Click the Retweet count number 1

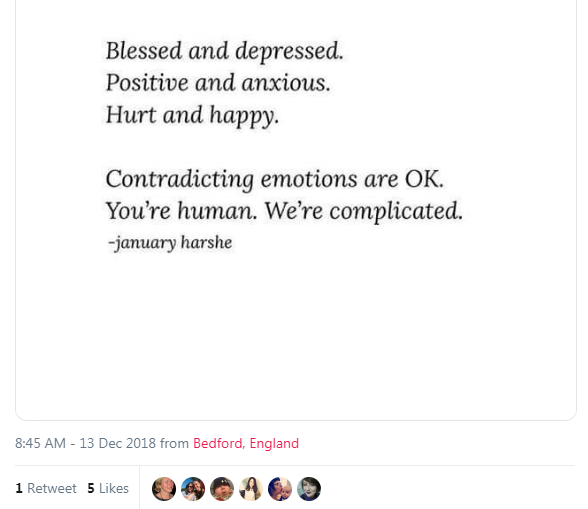click(x=19, y=488)
